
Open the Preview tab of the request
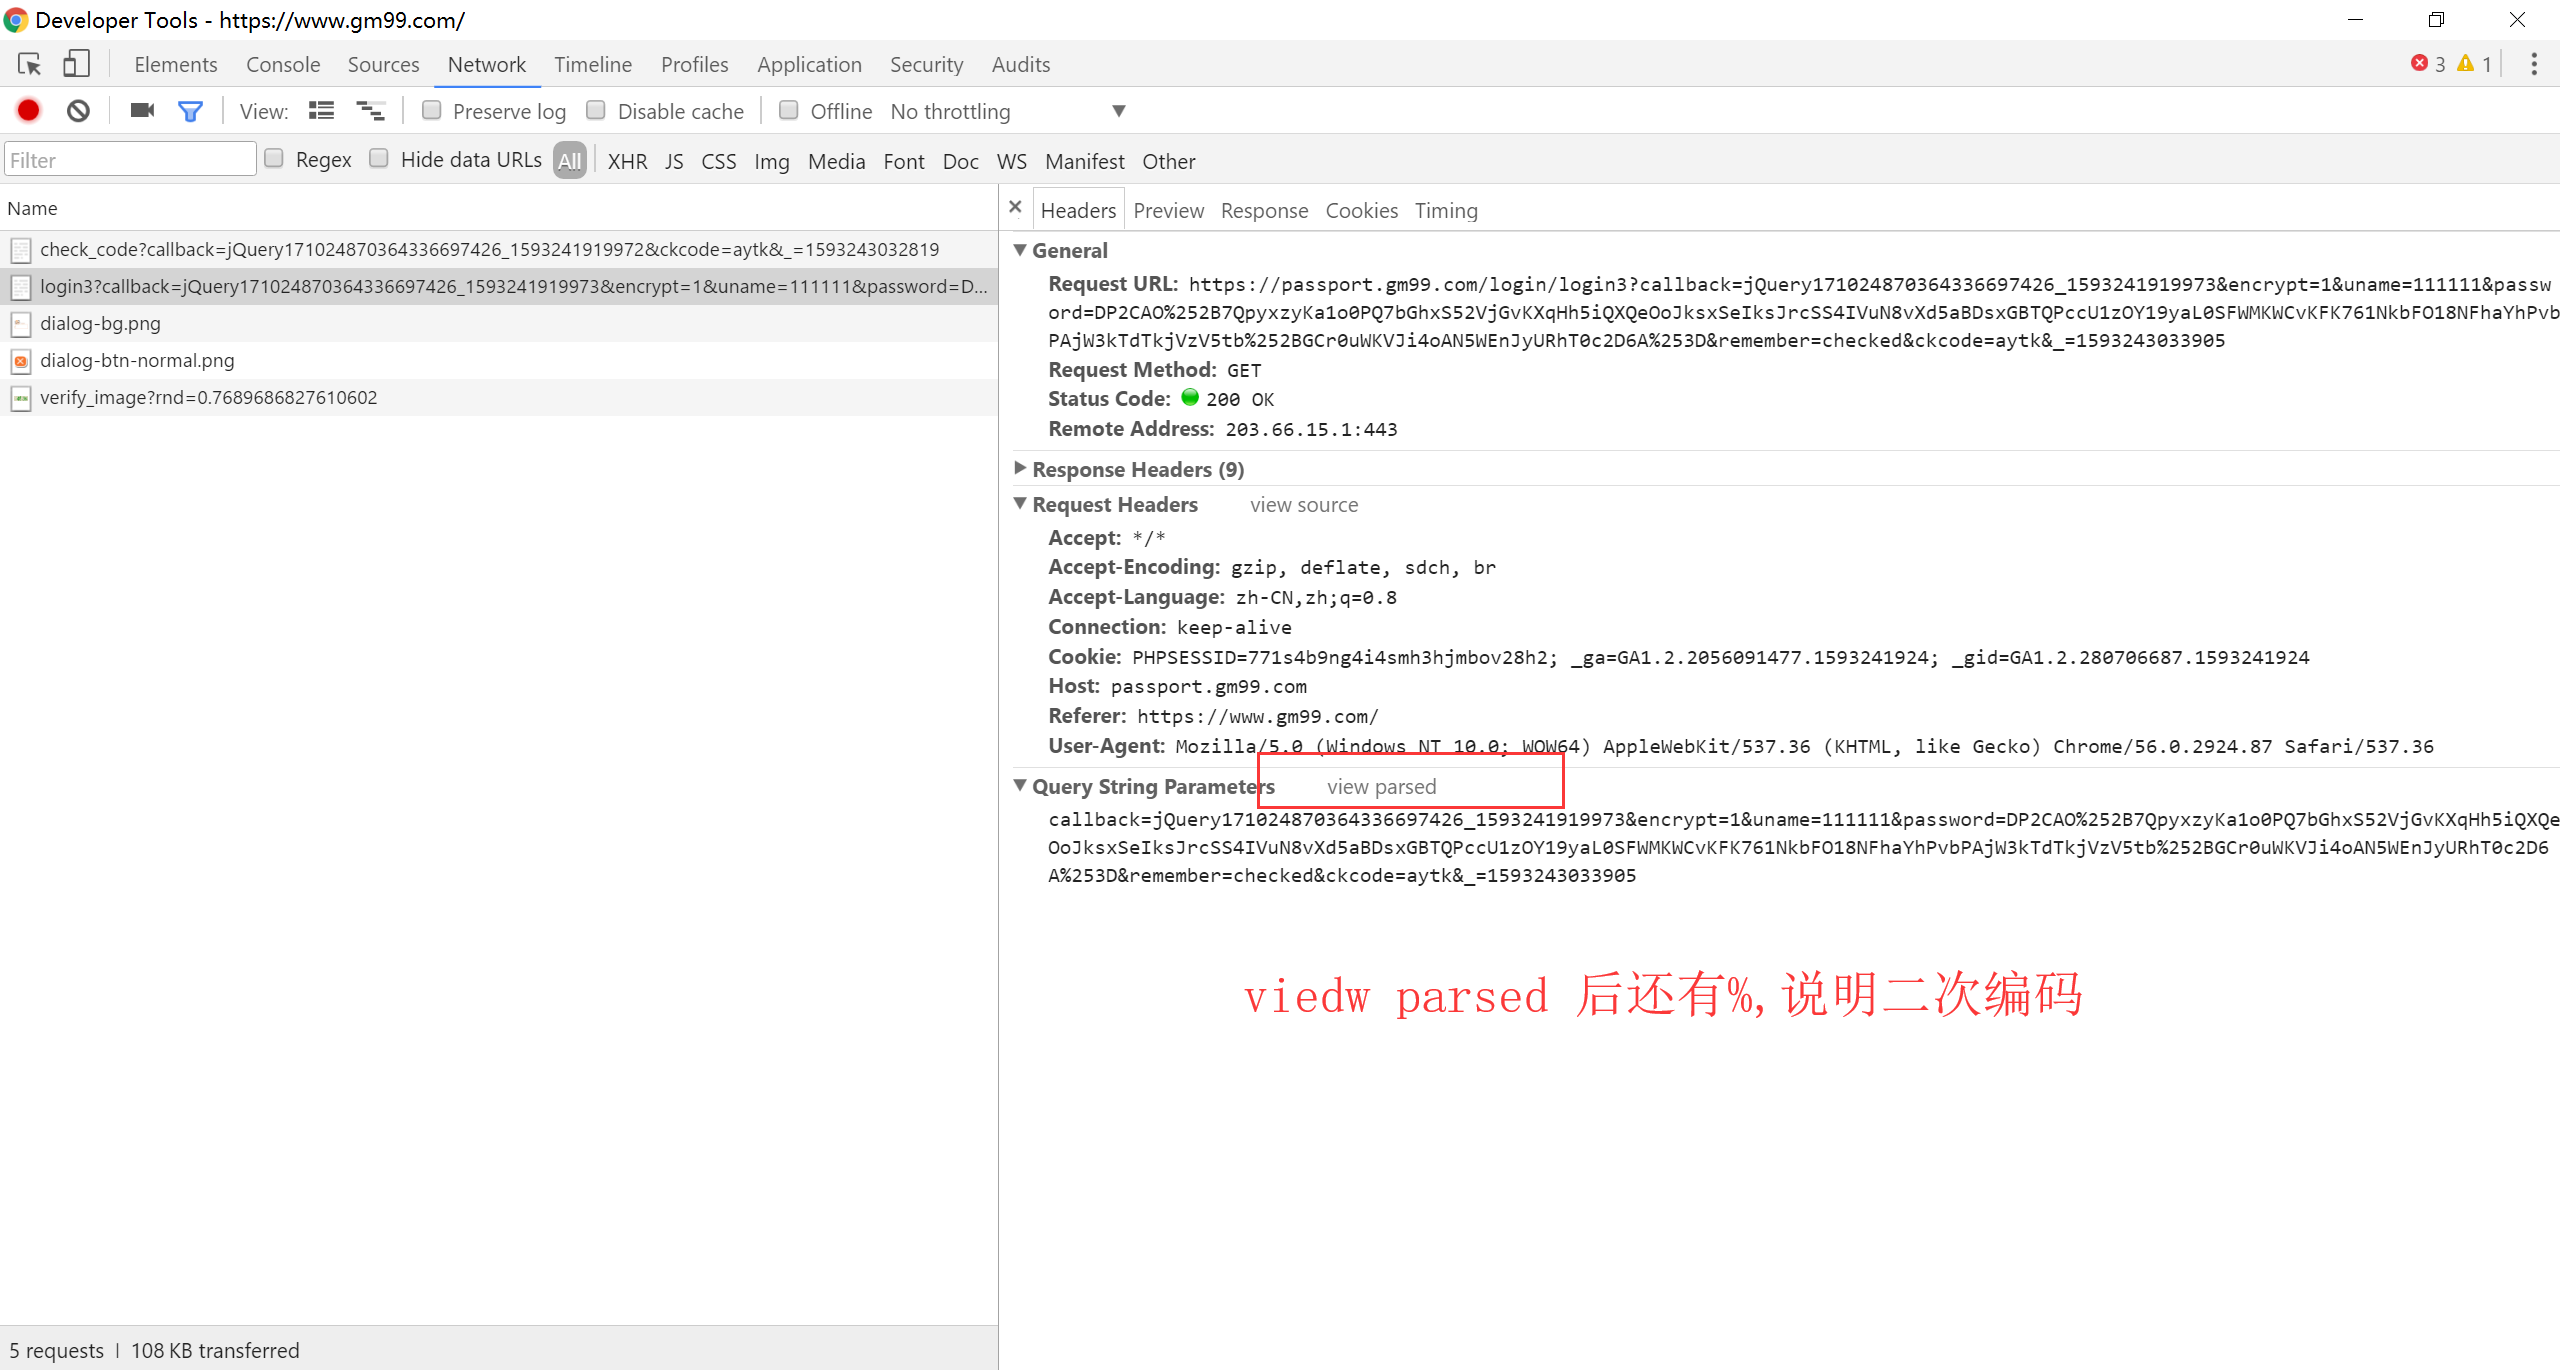pos(1168,210)
